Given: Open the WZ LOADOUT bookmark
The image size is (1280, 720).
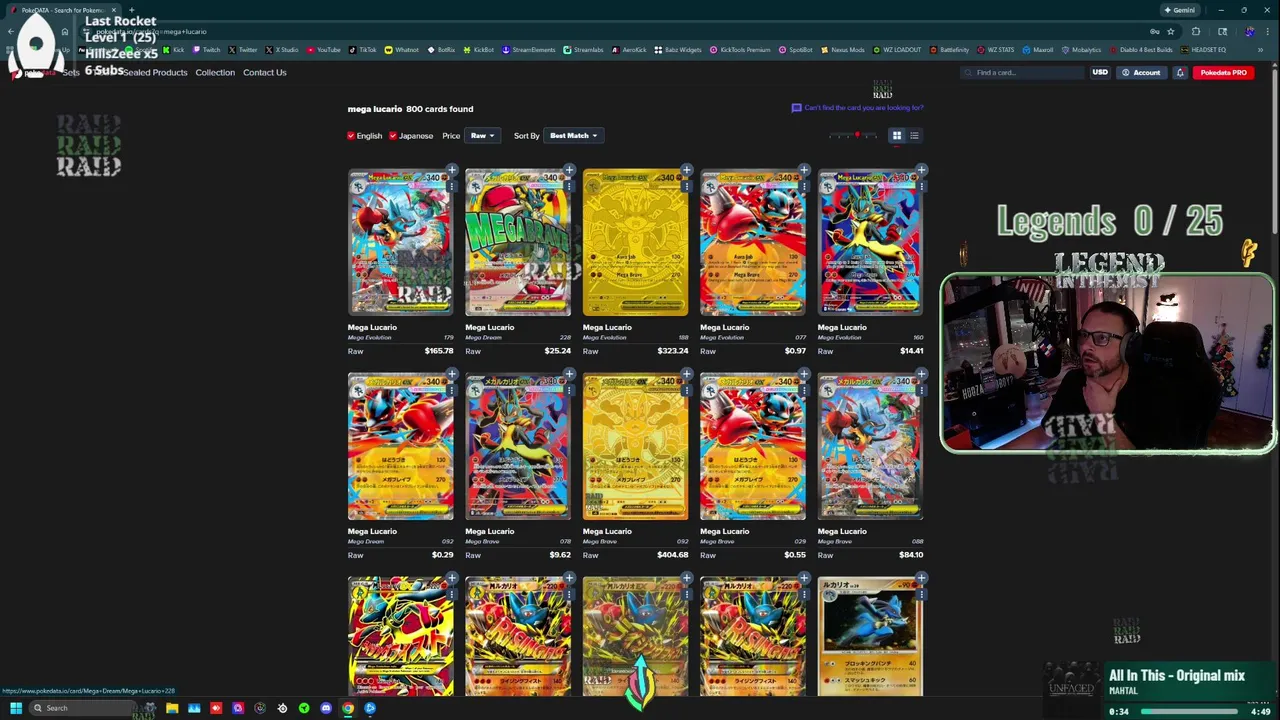Looking at the screenshot, I should coord(897,50).
